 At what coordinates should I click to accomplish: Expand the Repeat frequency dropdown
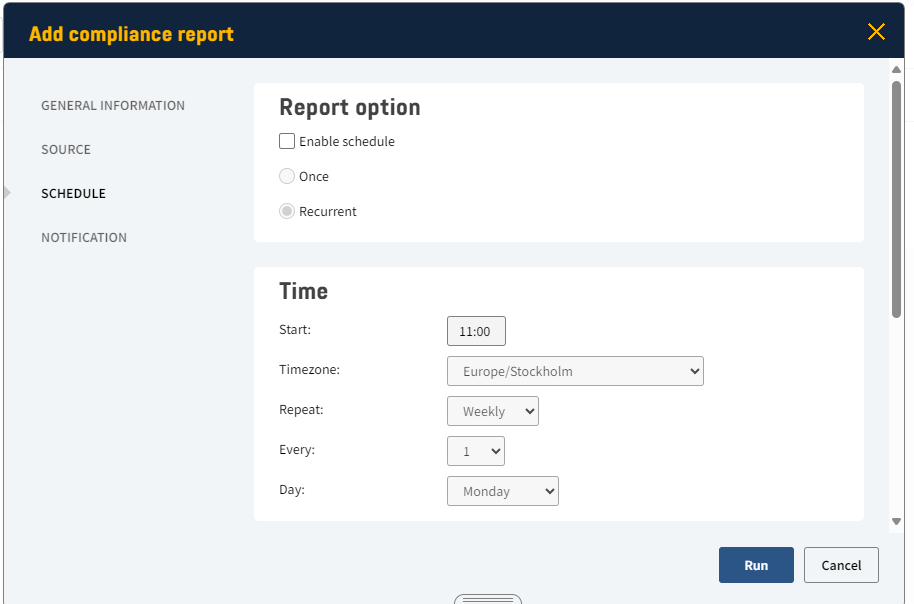[492, 411]
